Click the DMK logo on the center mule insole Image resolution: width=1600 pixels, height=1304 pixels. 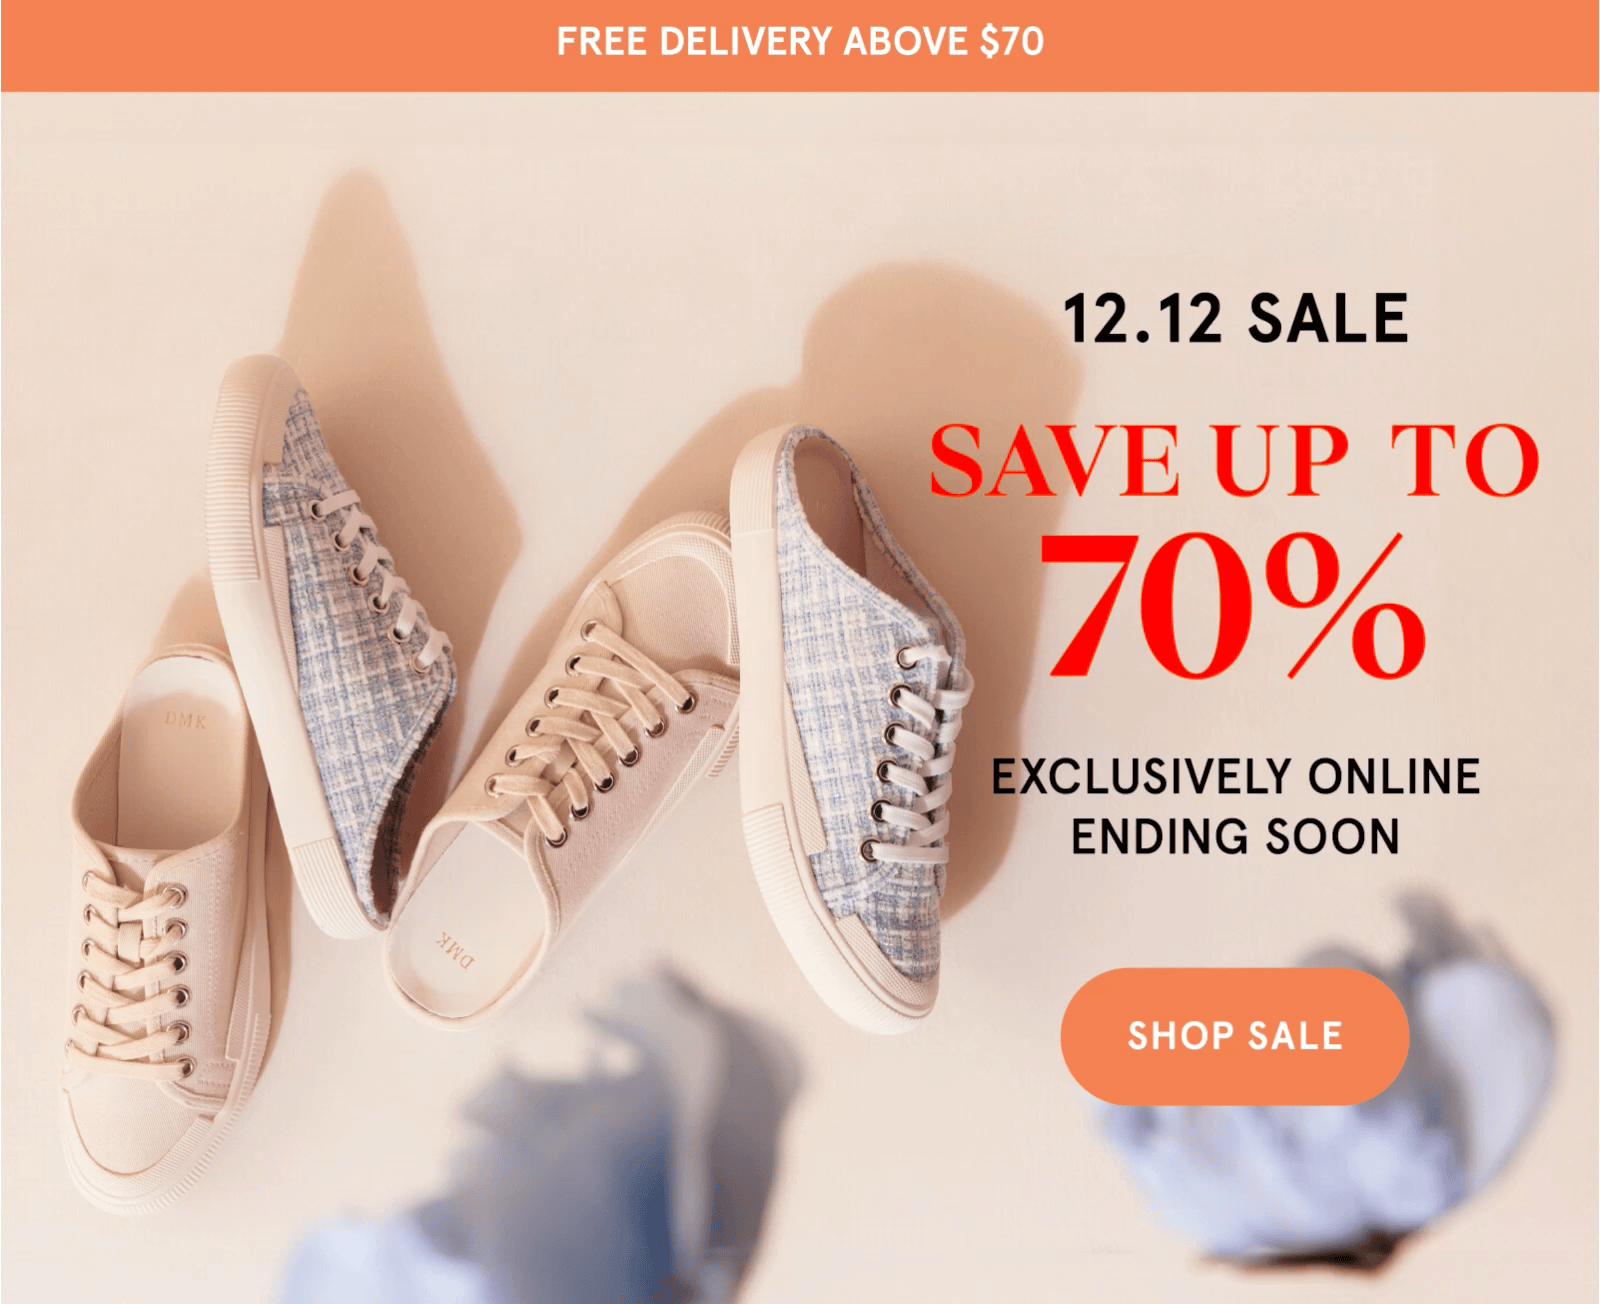coord(456,951)
